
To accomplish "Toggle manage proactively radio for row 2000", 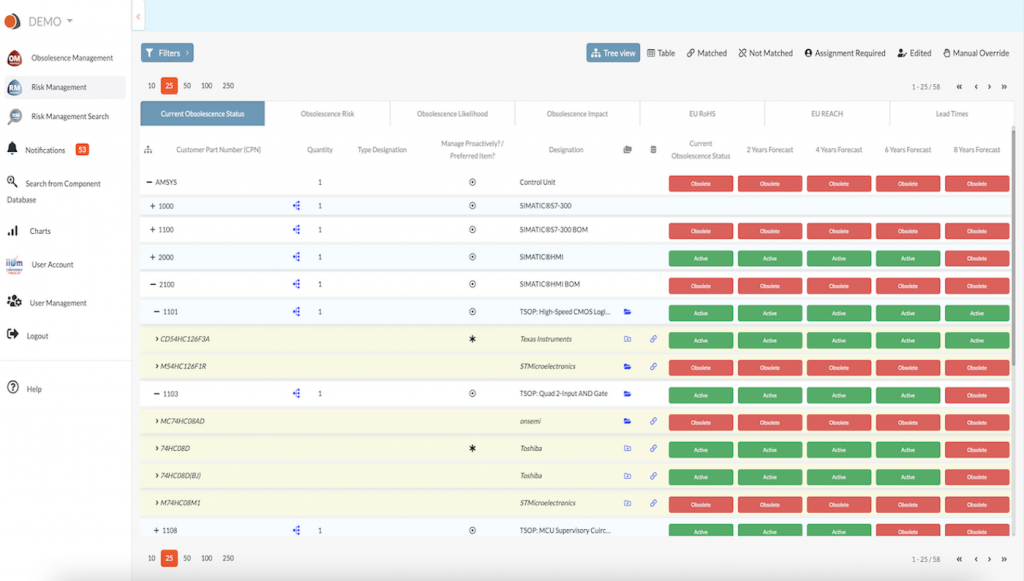I will [x=472, y=257].
